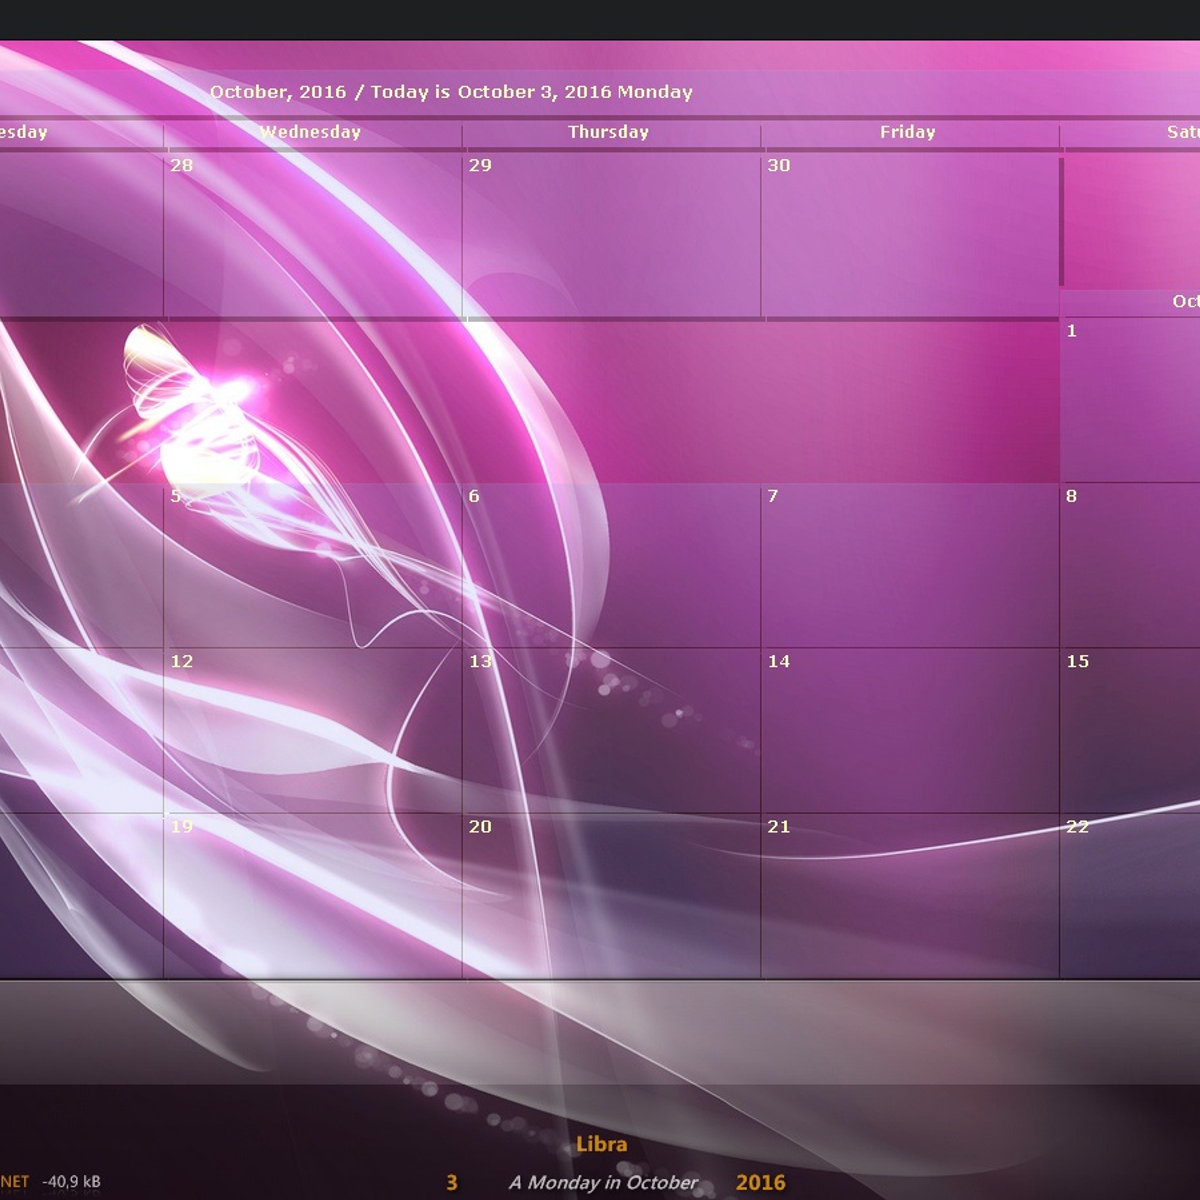The height and width of the screenshot is (1200, 1200).
Task: Select the Wednesday column header
Action: pyautogui.click(x=310, y=132)
